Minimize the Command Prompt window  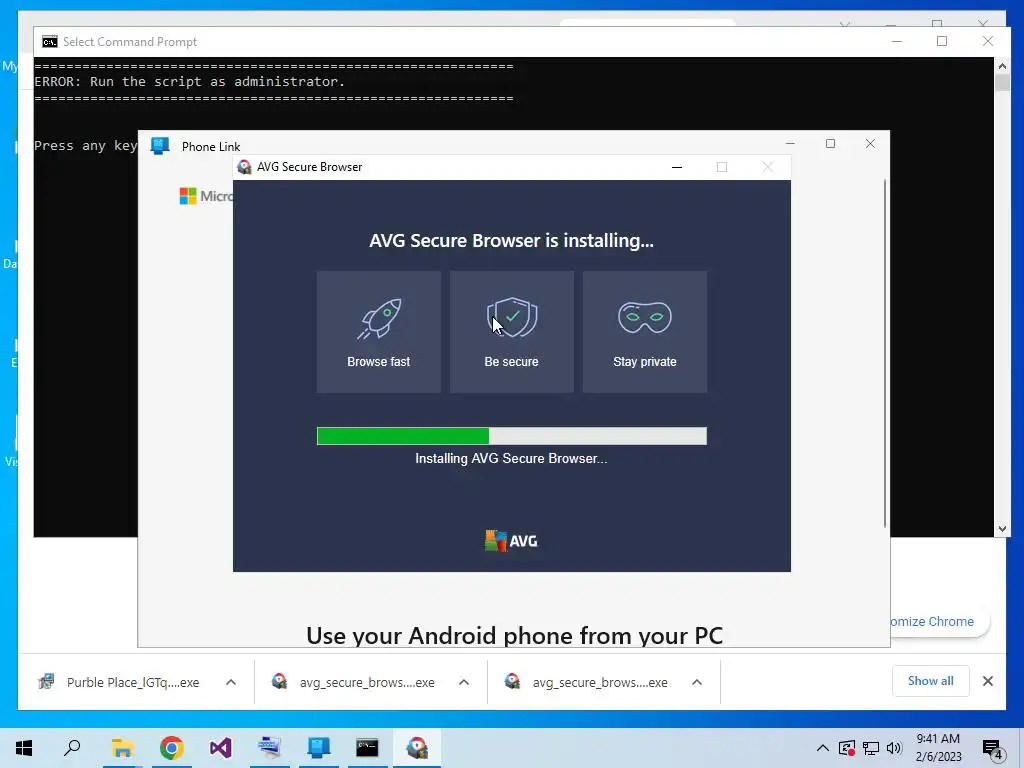click(897, 41)
